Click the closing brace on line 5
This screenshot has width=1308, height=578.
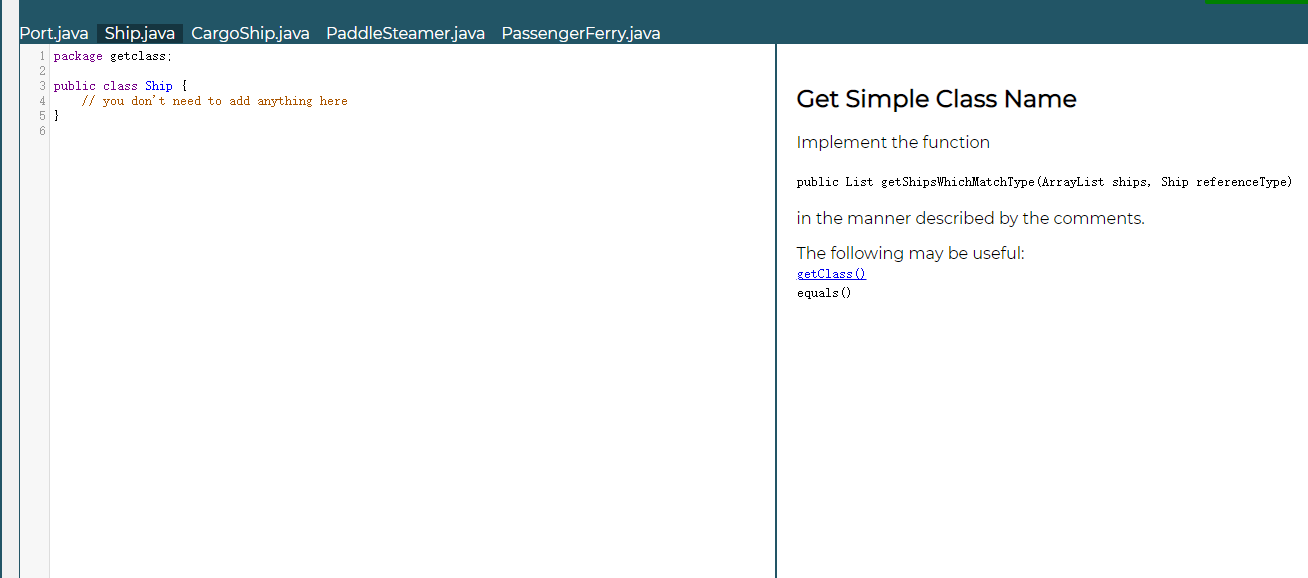coord(56,115)
